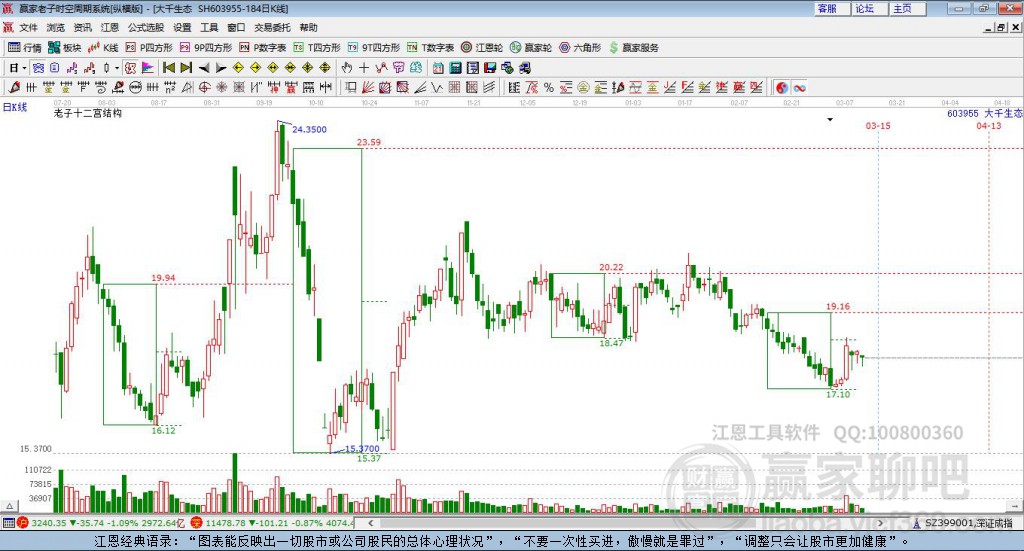Viewport: 1024px width, 551px height.
Task: Expand the candlestick style dropdown arrow
Action: (x=117, y=68)
